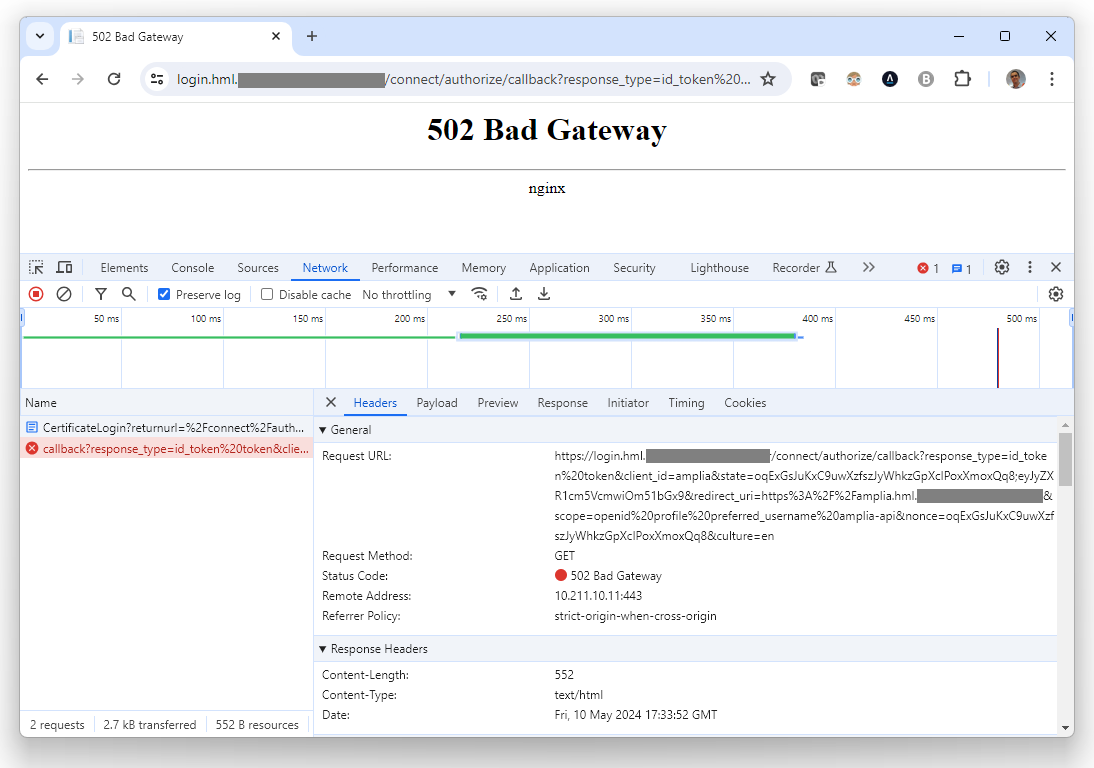
Task: Select the inspect element picker icon
Action: pos(36,267)
